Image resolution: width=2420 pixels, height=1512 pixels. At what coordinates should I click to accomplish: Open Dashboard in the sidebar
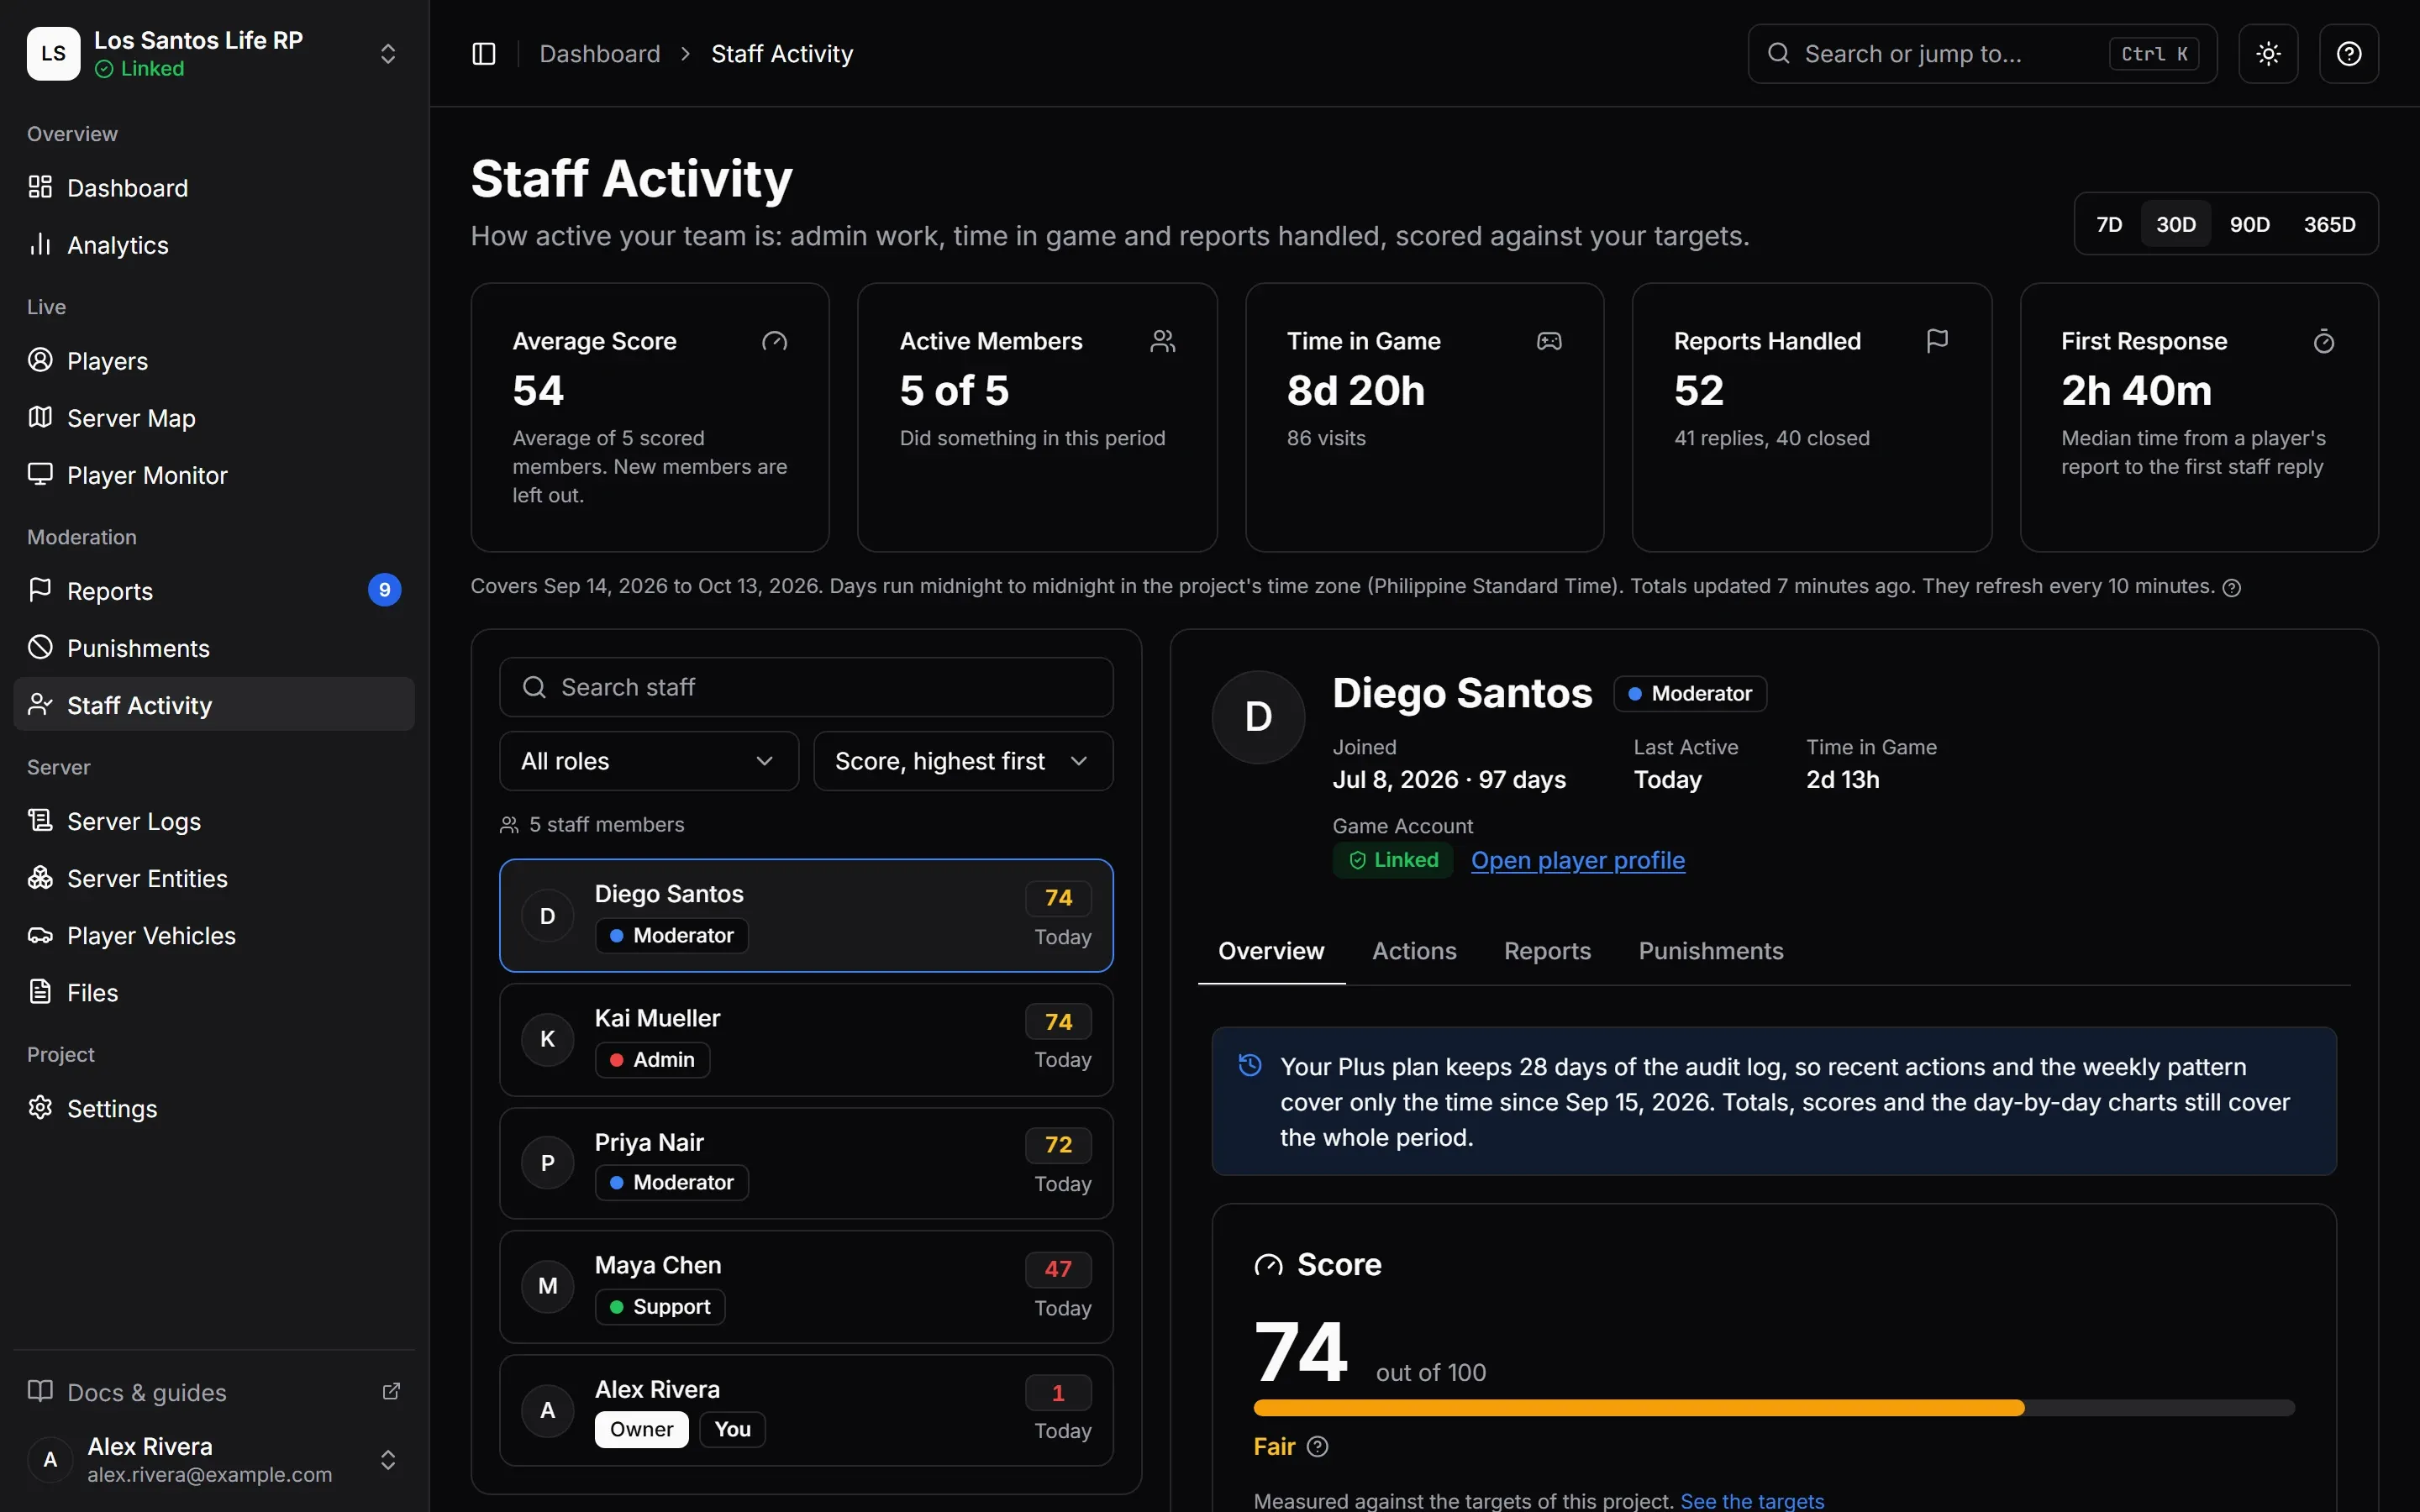[x=214, y=188]
